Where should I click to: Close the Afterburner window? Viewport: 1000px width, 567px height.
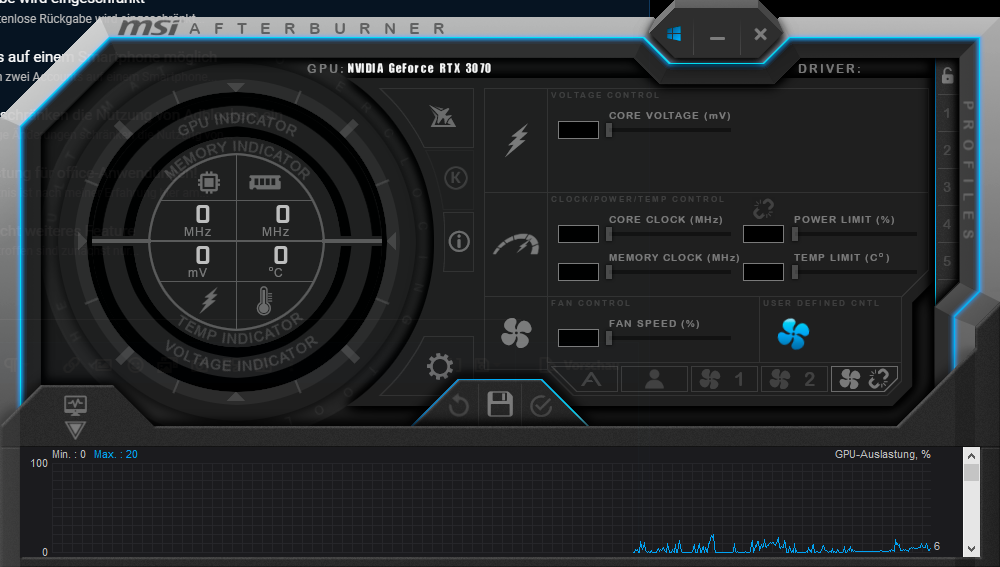tap(760, 34)
